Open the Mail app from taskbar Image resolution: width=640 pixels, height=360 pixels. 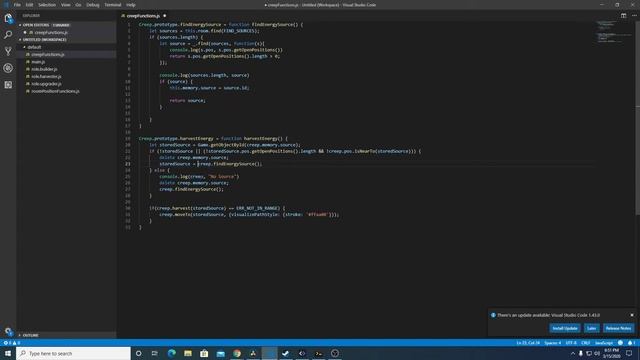220,353
